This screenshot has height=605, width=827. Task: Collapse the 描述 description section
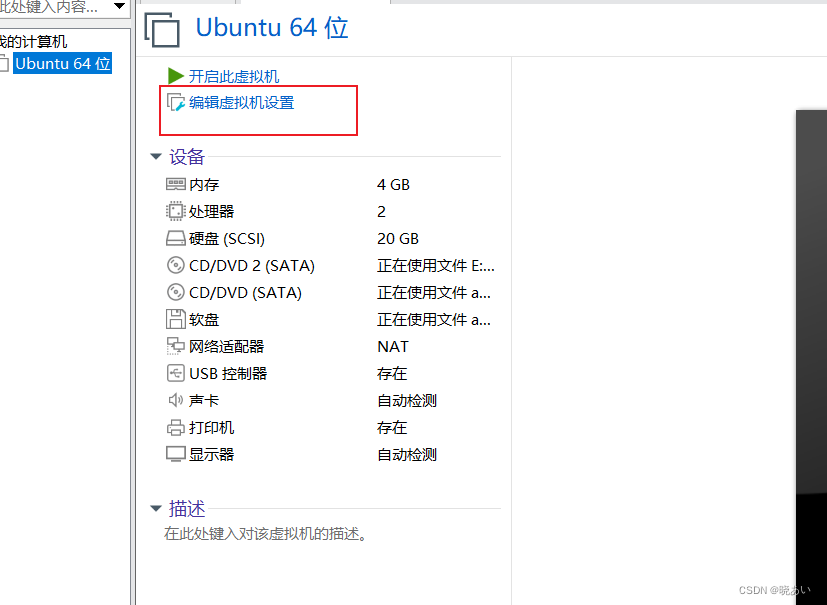click(x=156, y=508)
